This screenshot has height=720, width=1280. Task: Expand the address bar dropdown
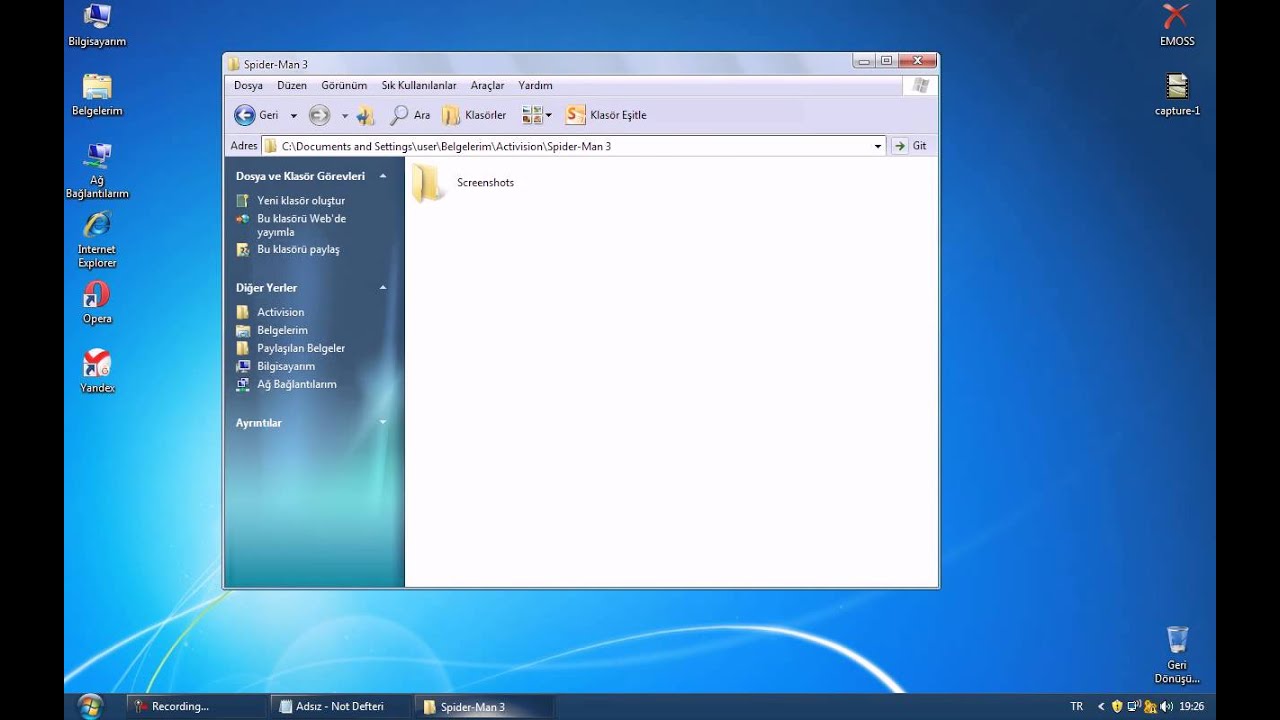[x=878, y=146]
